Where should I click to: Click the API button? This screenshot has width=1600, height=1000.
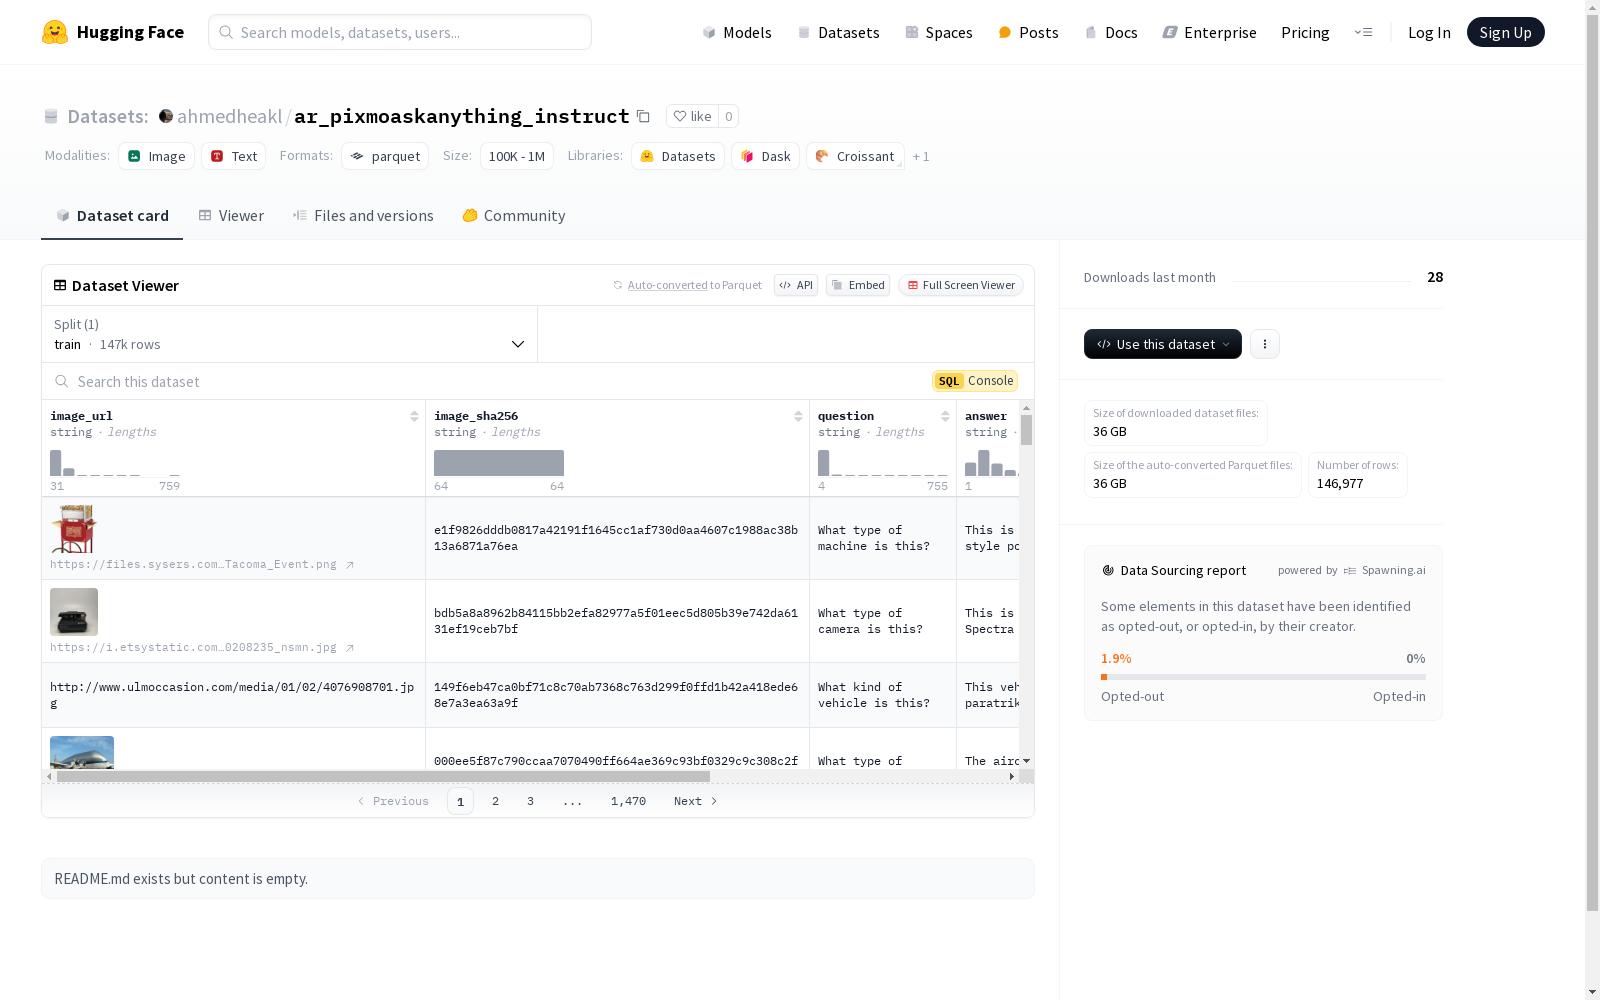click(x=796, y=285)
